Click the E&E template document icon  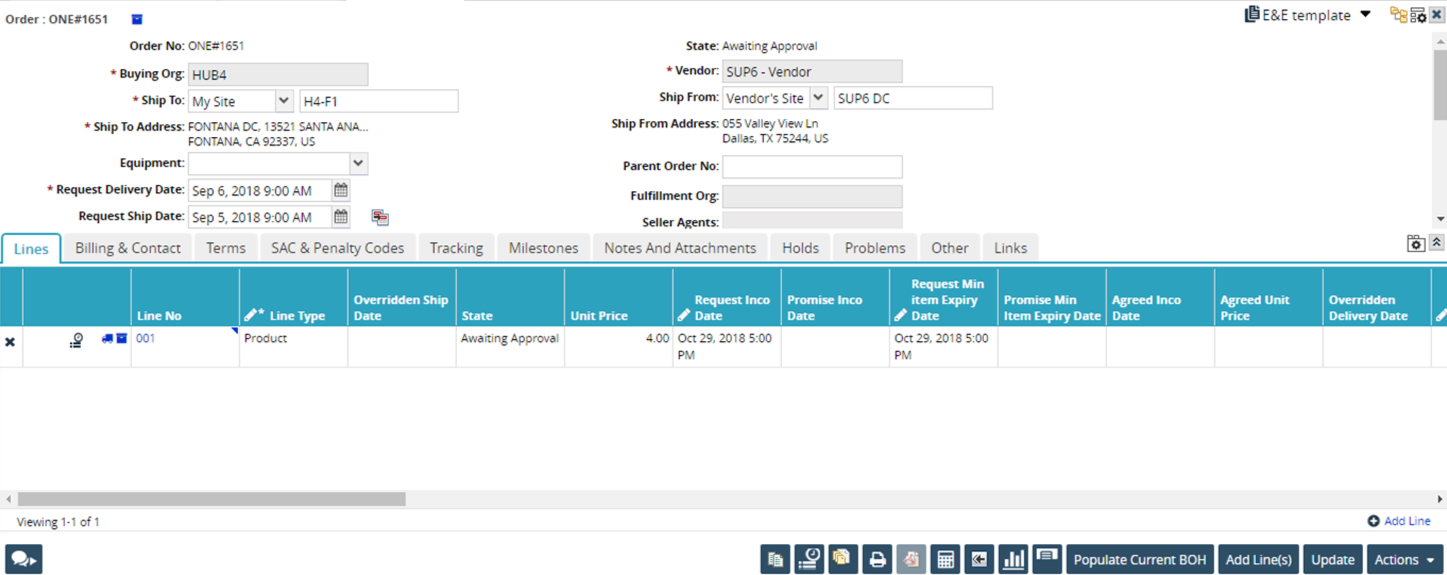[x=1251, y=14]
